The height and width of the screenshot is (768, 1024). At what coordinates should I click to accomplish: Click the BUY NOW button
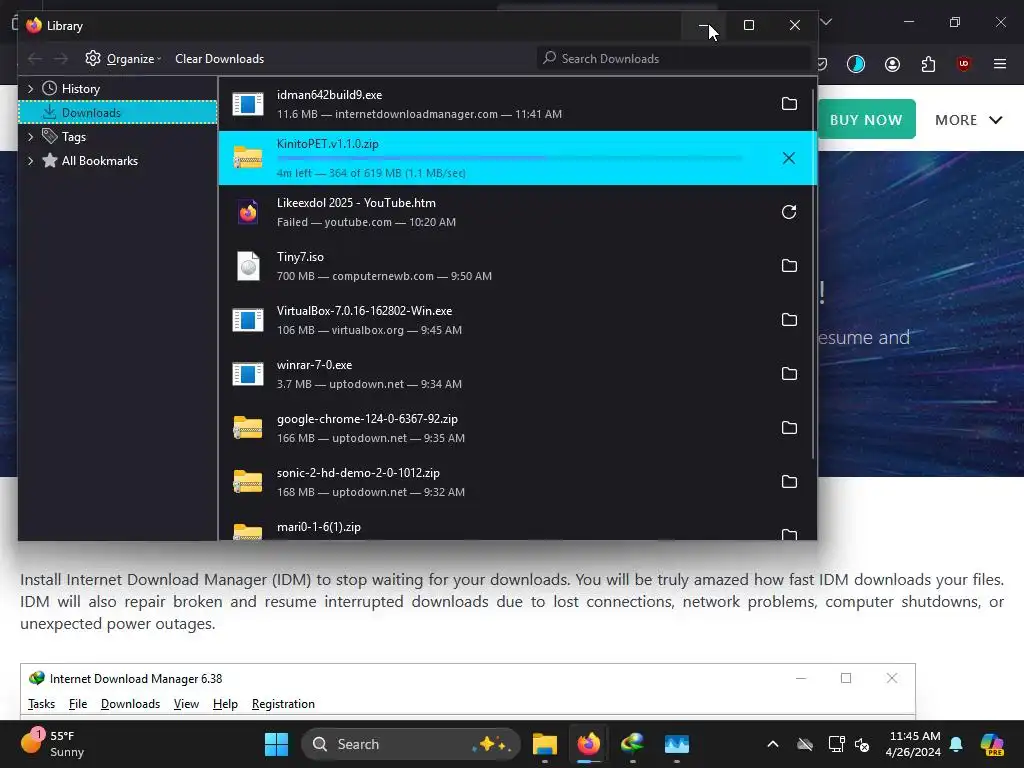tap(866, 120)
